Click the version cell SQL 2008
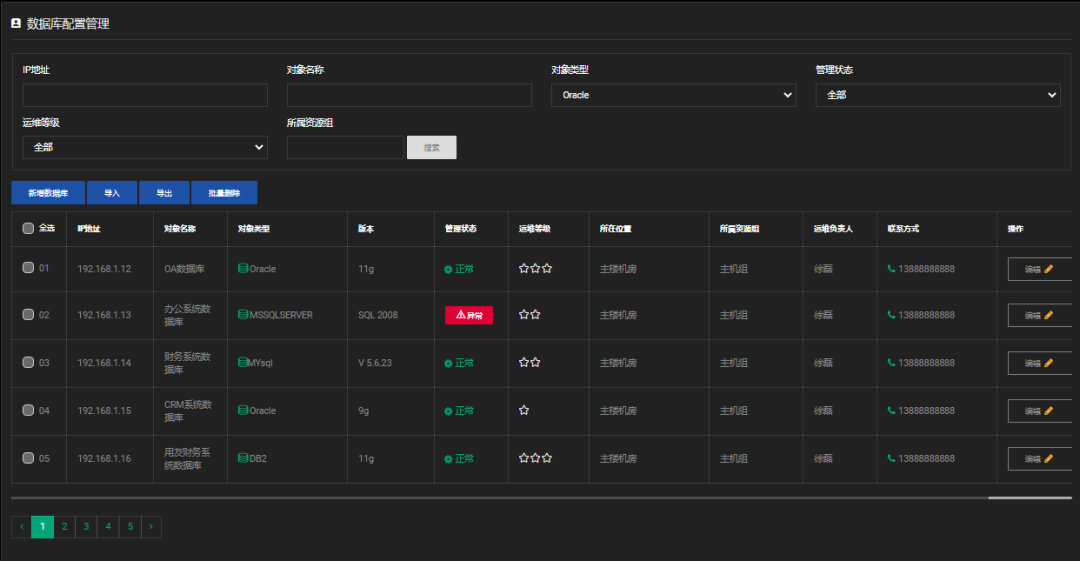The width and height of the screenshot is (1080, 561). pos(378,315)
